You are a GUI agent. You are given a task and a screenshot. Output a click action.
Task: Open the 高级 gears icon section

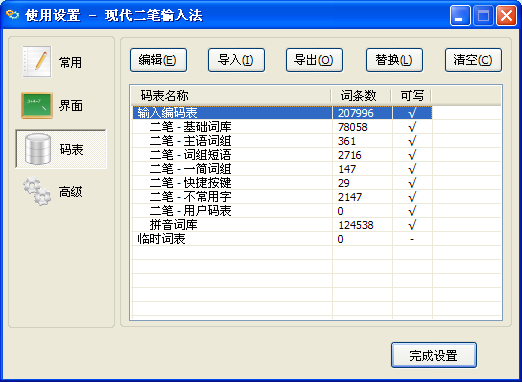tap(37, 191)
